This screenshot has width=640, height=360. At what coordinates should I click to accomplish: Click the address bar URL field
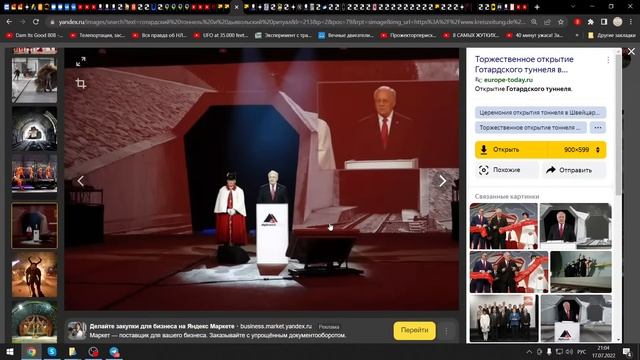pos(292,22)
